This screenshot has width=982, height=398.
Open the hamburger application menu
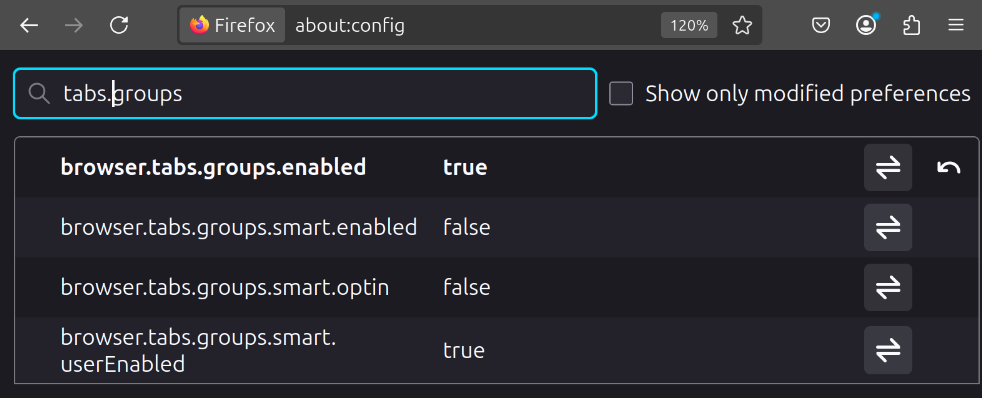click(956, 26)
